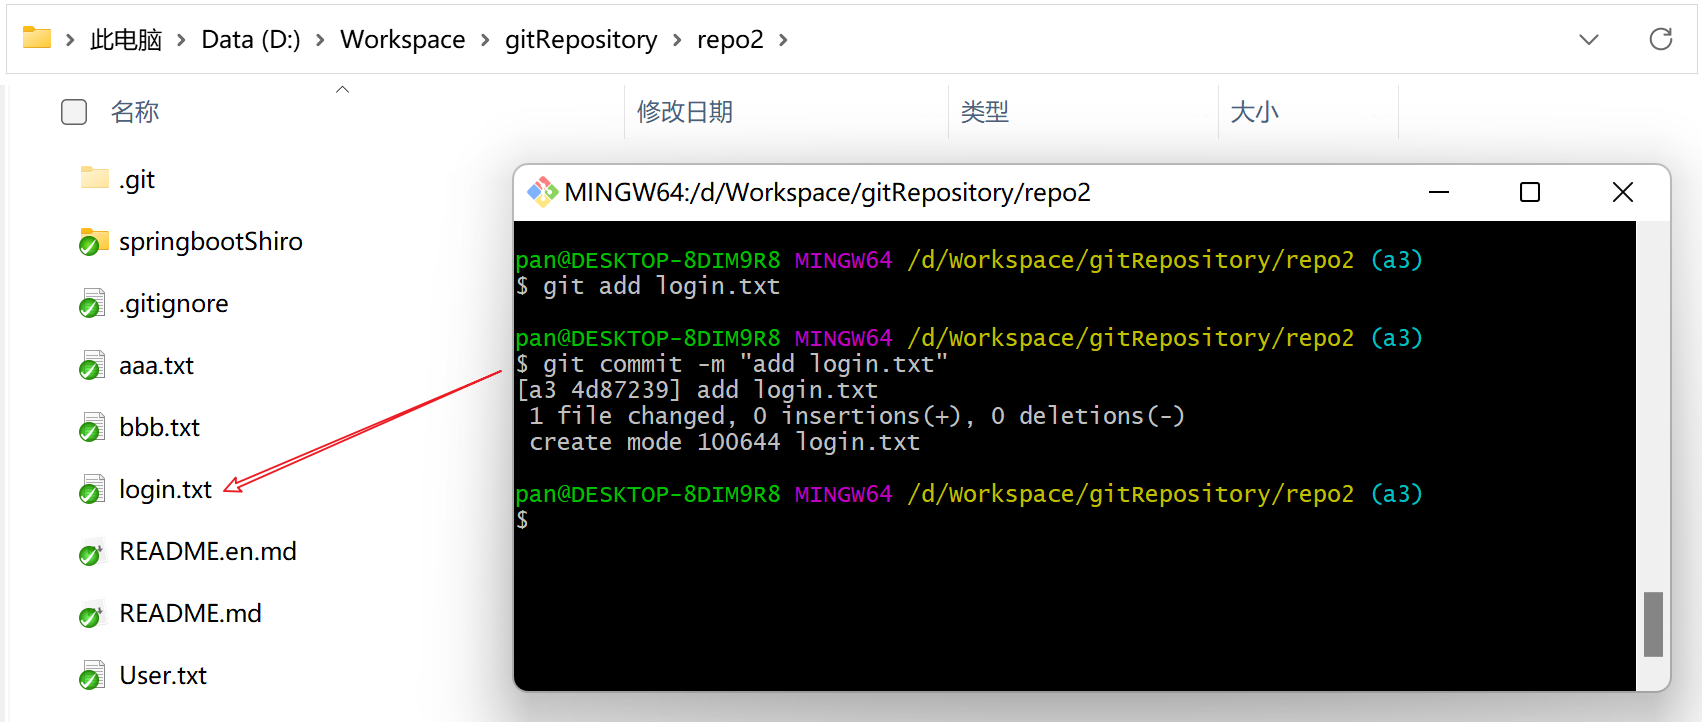Go to 此电脑 in the breadcrumb
The image size is (1702, 722).
click(x=126, y=40)
